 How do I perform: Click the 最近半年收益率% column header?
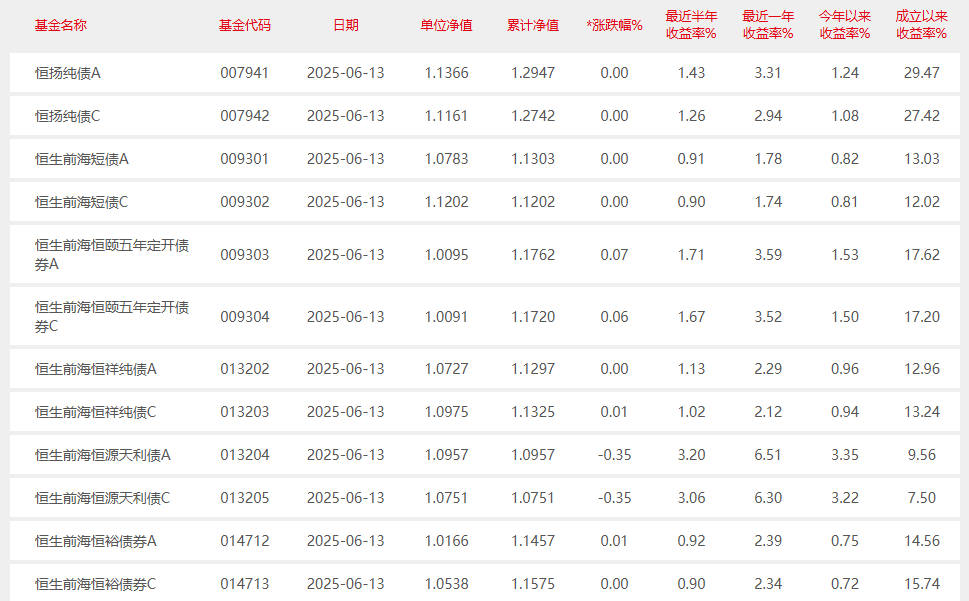(691, 25)
